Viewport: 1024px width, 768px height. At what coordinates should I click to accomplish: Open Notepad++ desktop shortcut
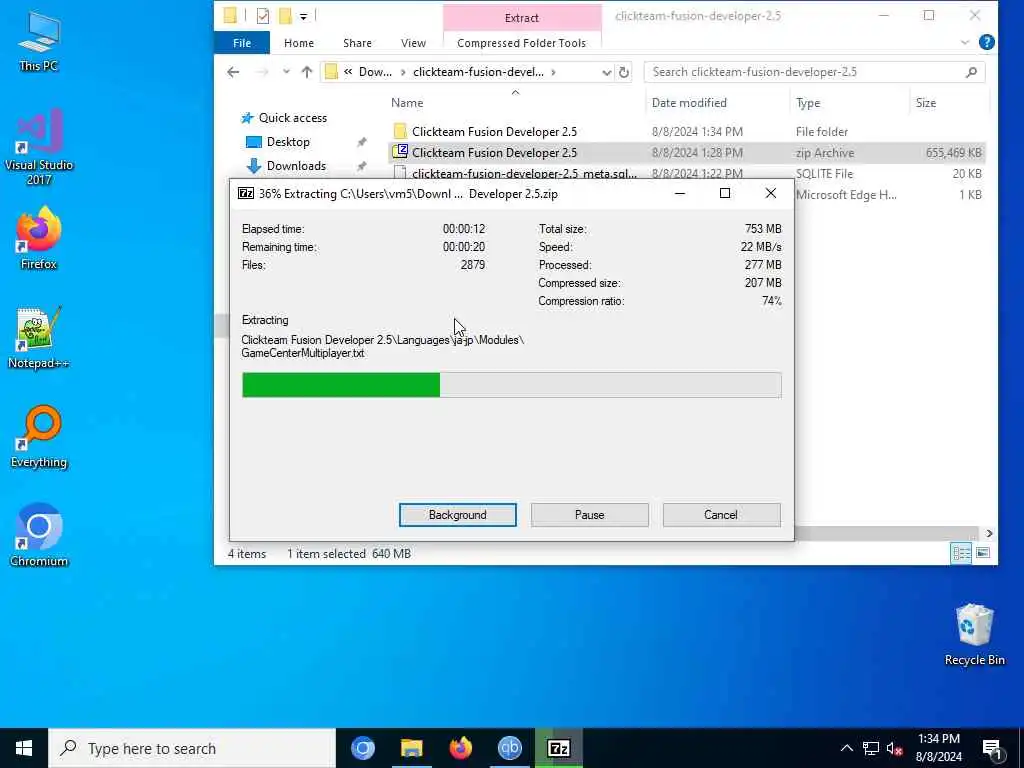(39, 338)
